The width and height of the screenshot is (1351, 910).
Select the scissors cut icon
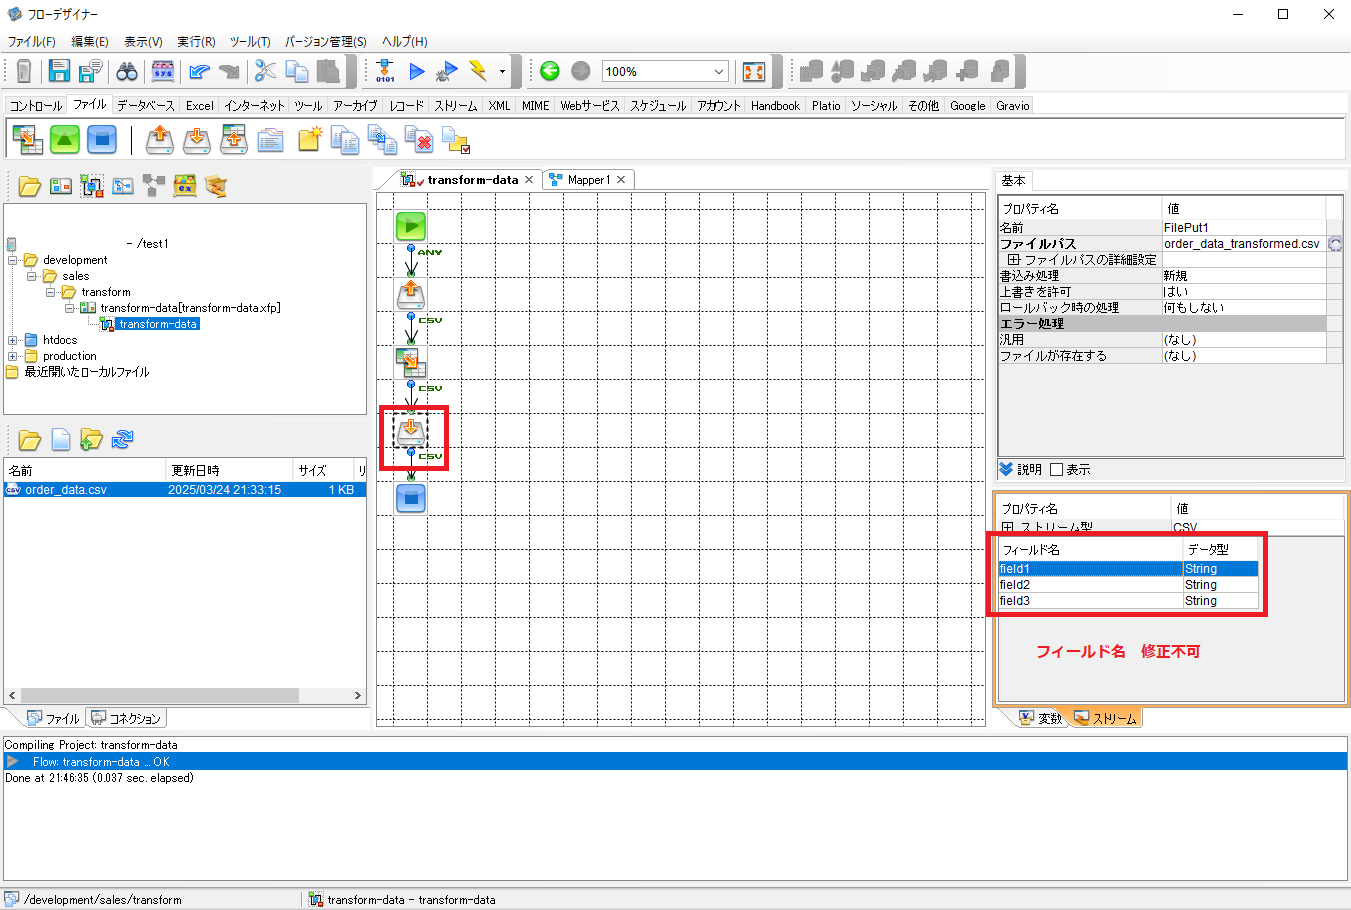click(266, 70)
